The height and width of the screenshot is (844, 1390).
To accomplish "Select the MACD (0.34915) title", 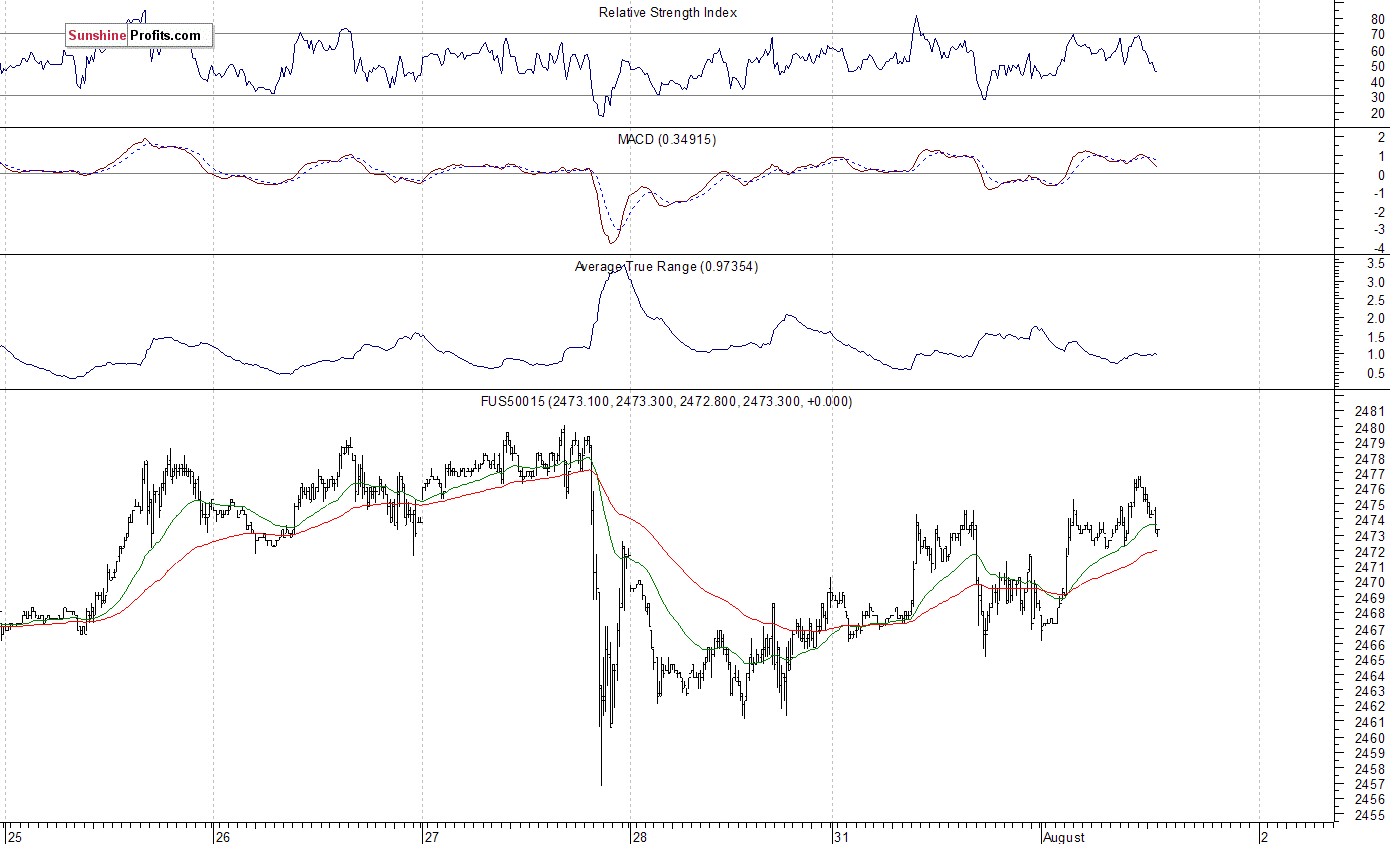I will pyautogui.click(x=667, y=140).
